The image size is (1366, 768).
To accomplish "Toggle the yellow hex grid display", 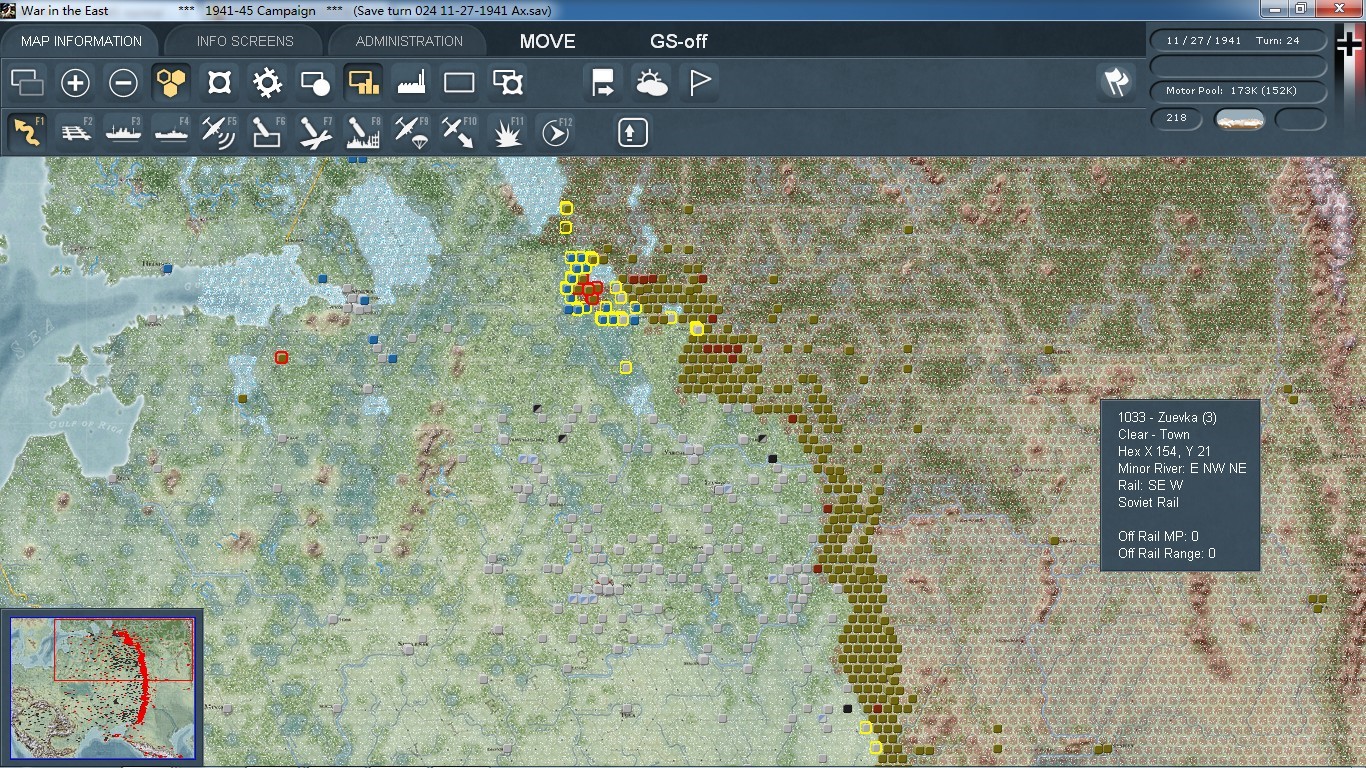I will tap(171, 83).
